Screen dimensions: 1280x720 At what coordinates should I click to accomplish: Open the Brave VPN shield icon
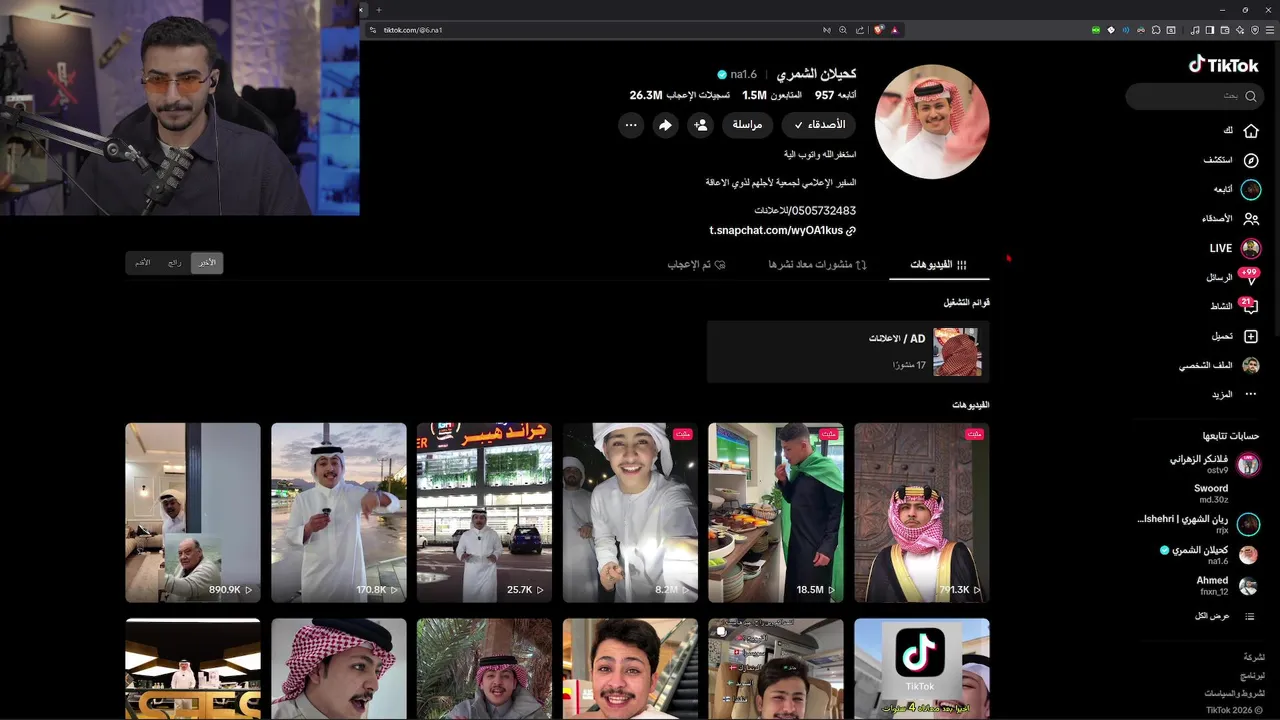pyautogui.click(x=1255, y=30)
